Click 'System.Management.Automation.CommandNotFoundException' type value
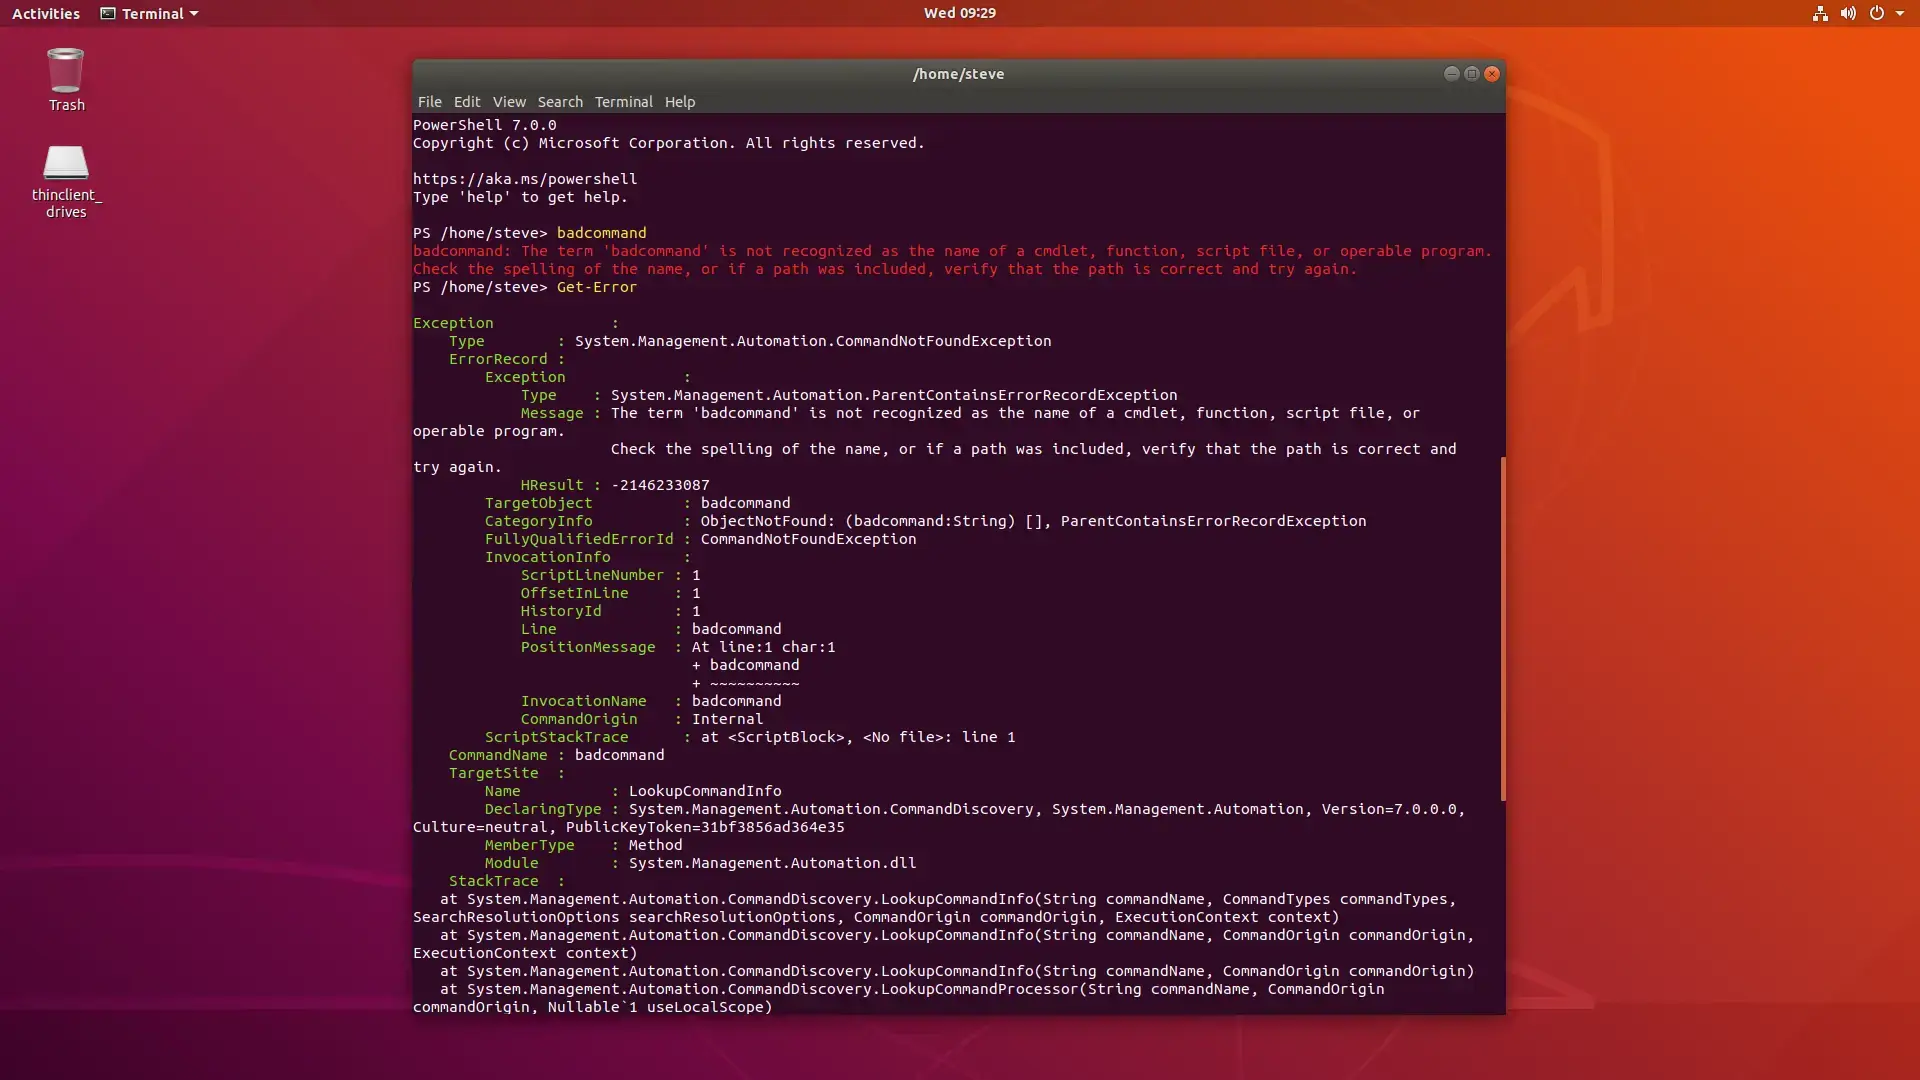This screenshot has width=1920, height=1080. (x=813, y=341)
